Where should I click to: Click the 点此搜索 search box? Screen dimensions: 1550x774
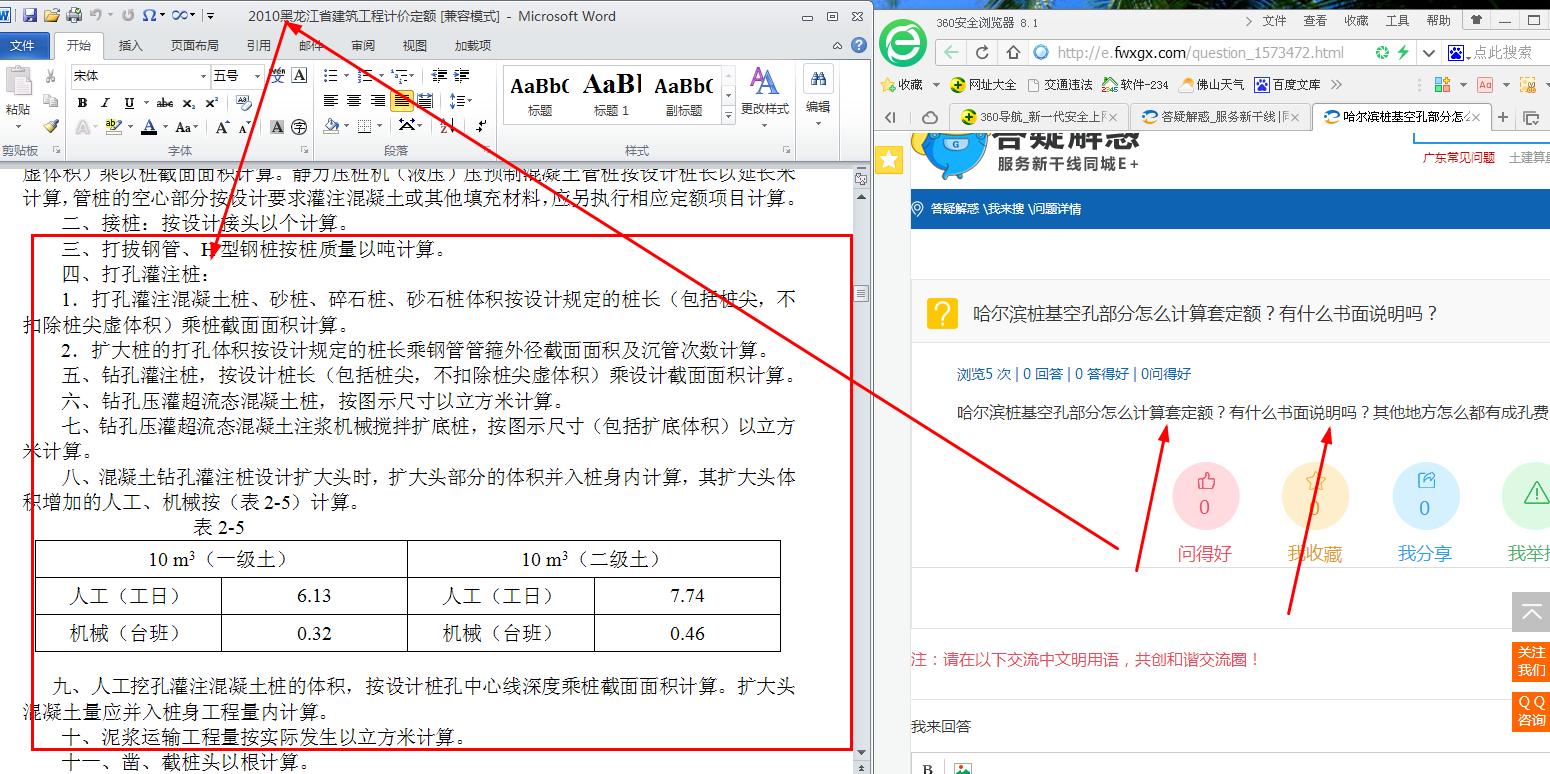point(1502,53)
